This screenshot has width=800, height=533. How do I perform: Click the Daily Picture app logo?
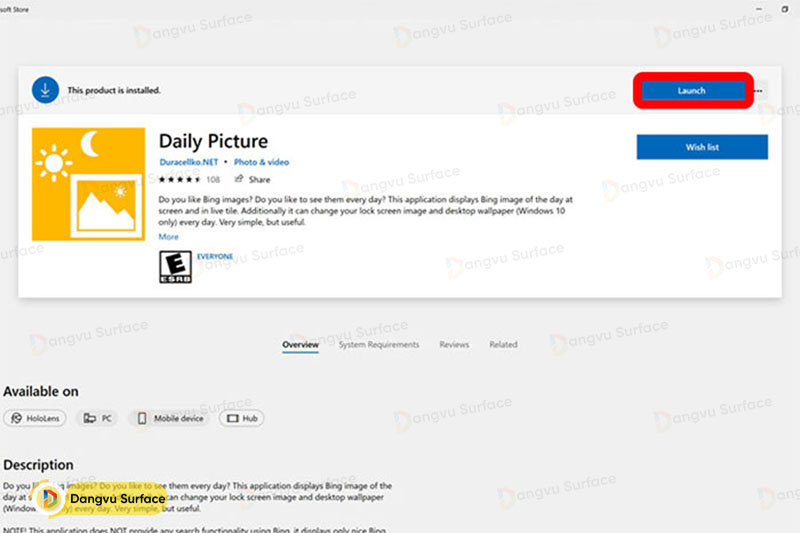88,184
